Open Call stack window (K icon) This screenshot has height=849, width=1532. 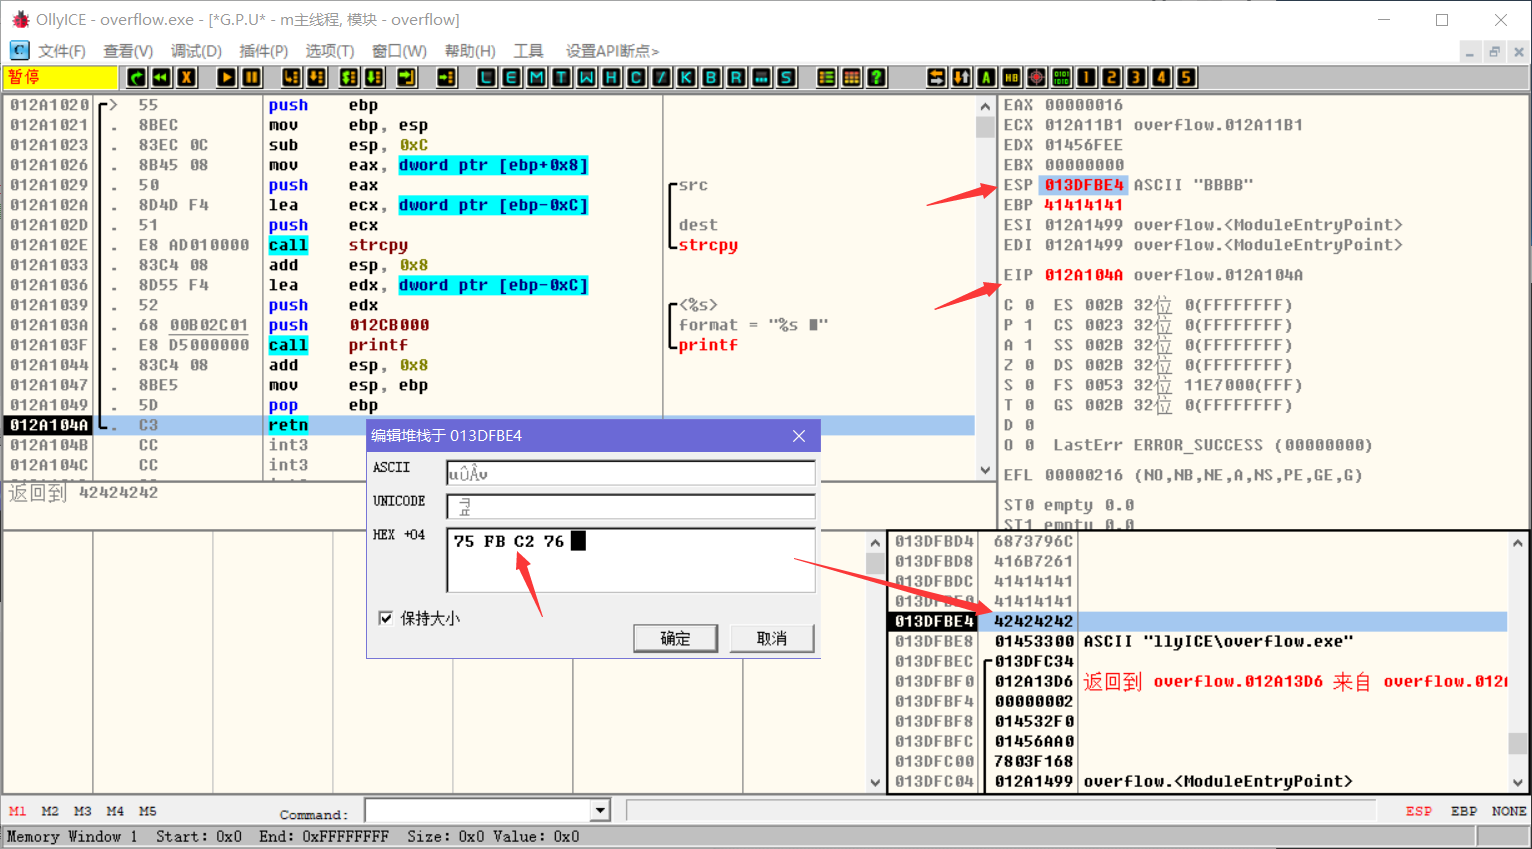pos(687,77)
